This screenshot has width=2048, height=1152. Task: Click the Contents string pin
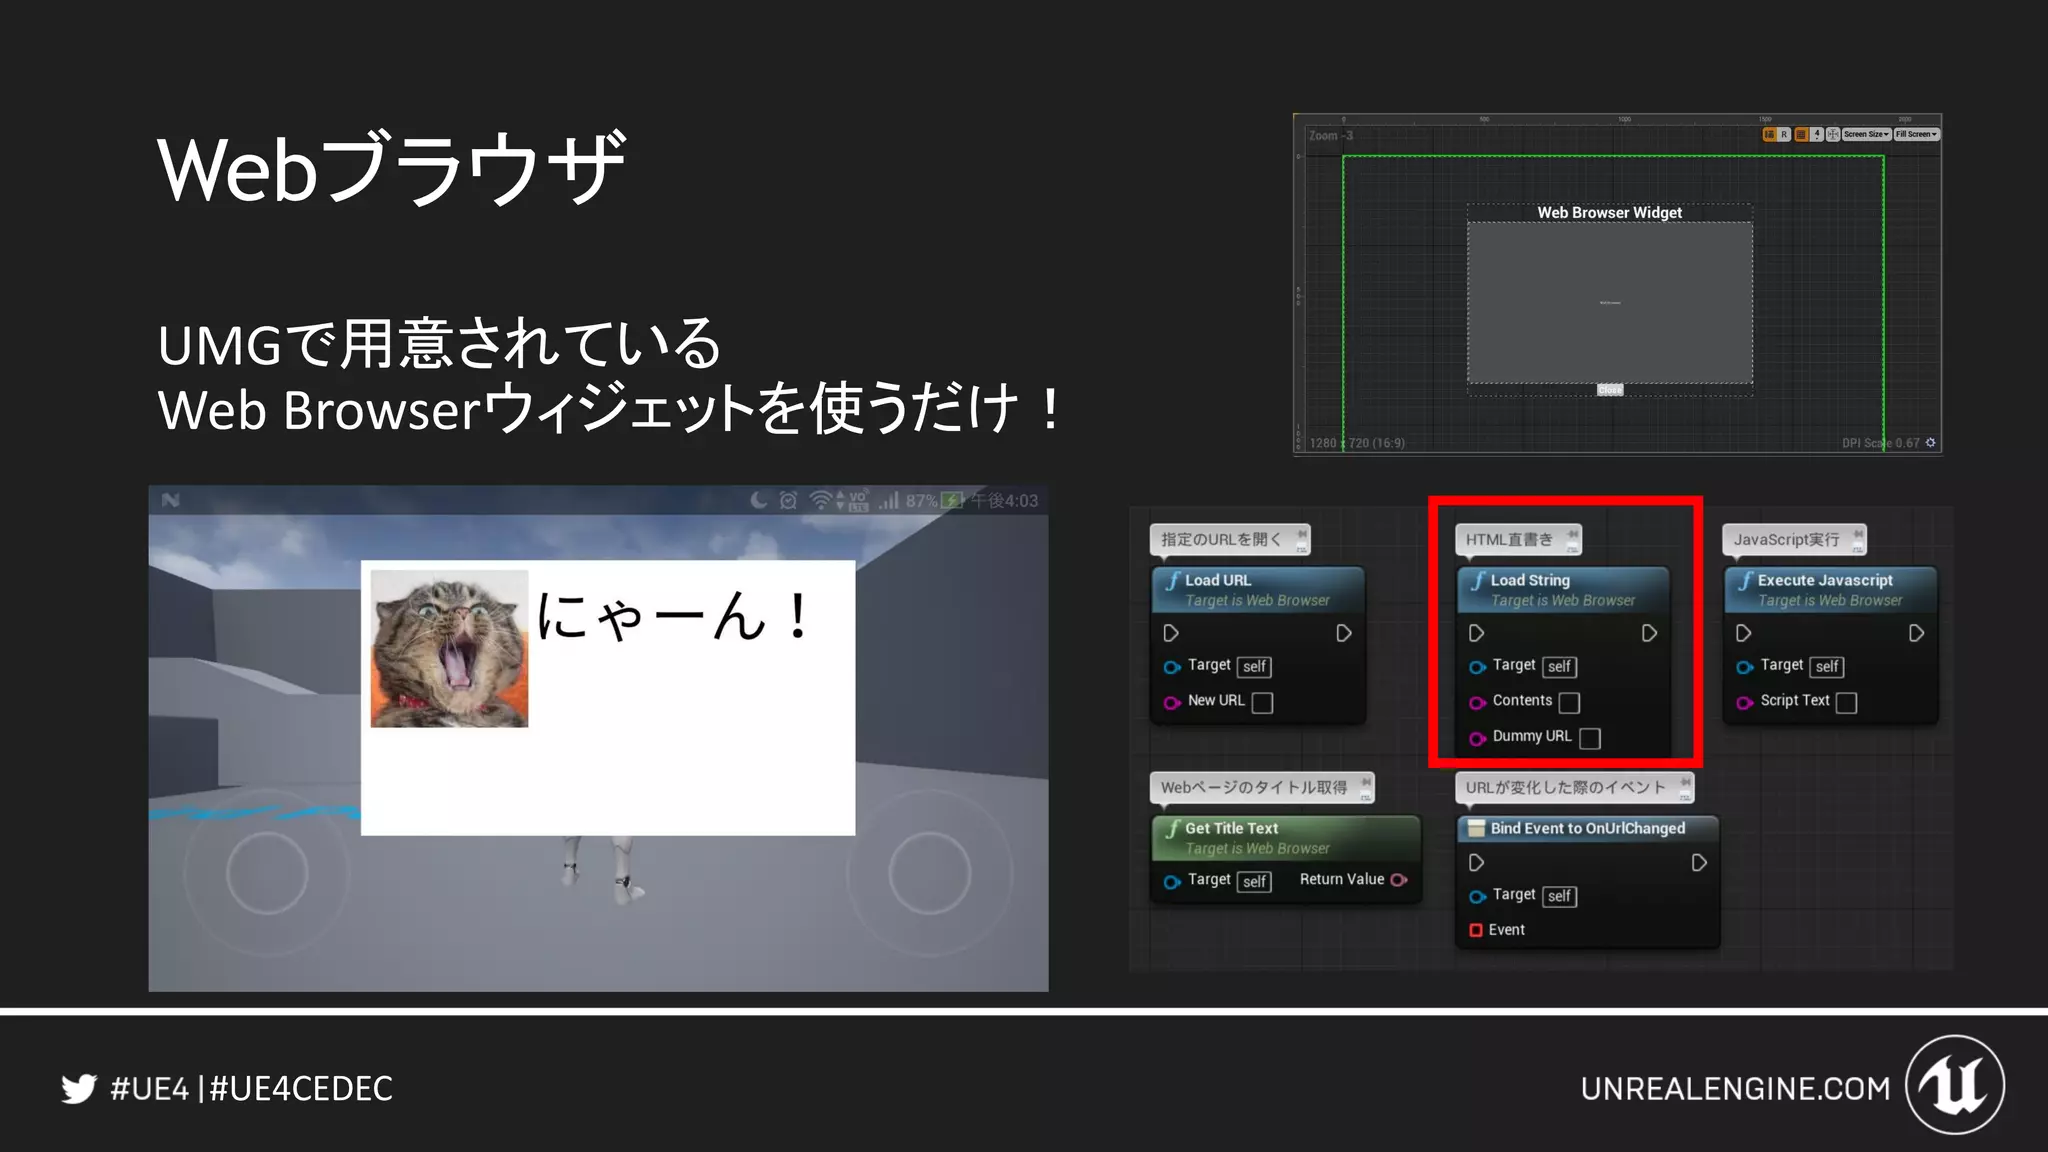coord(1477,703)
